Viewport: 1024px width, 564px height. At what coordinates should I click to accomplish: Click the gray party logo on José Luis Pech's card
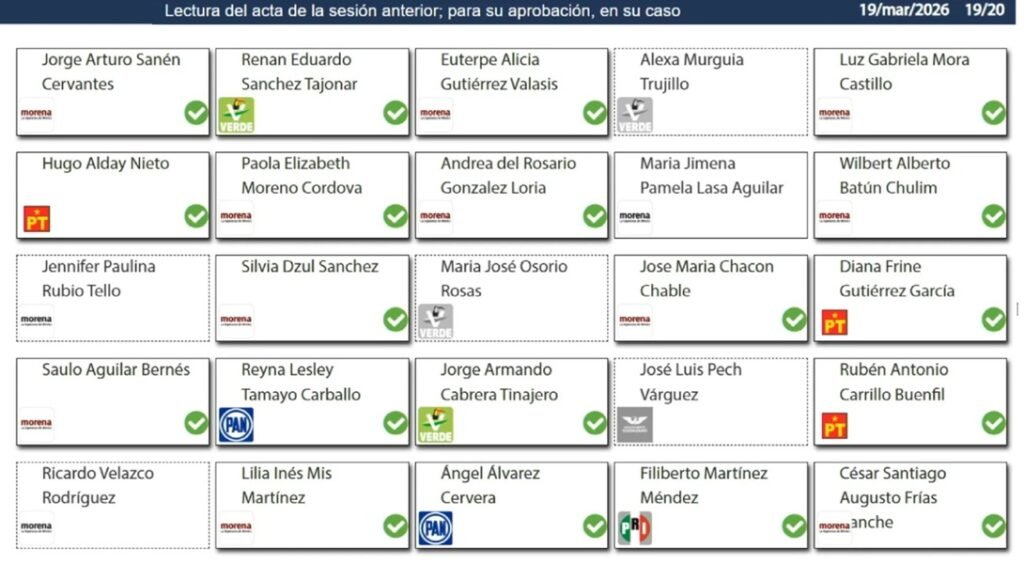(x=635, y=425)
